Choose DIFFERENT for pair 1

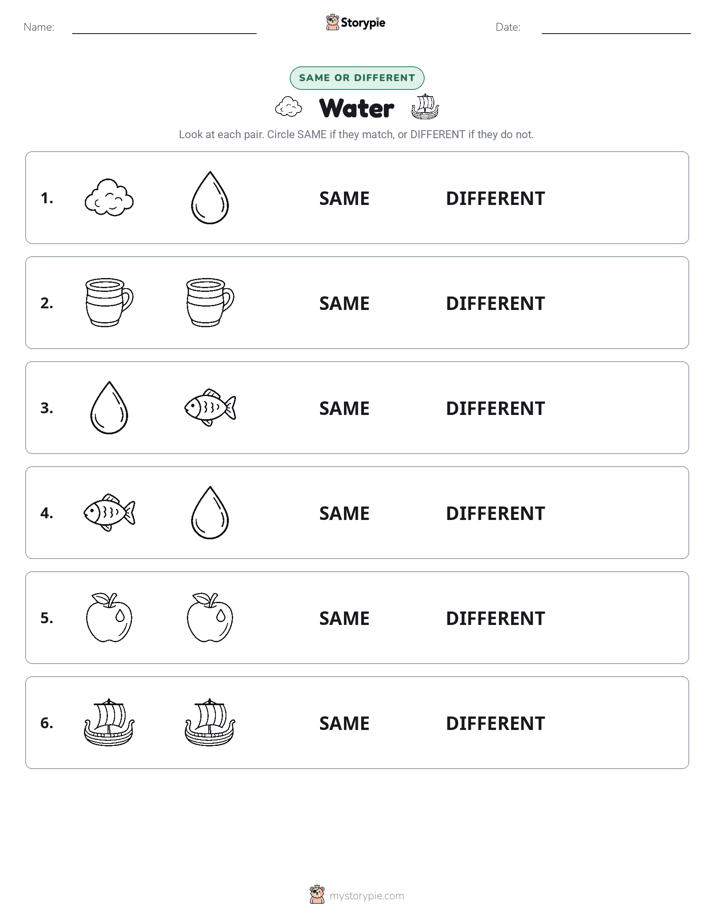pyautogui.click(x=495, y=199)
